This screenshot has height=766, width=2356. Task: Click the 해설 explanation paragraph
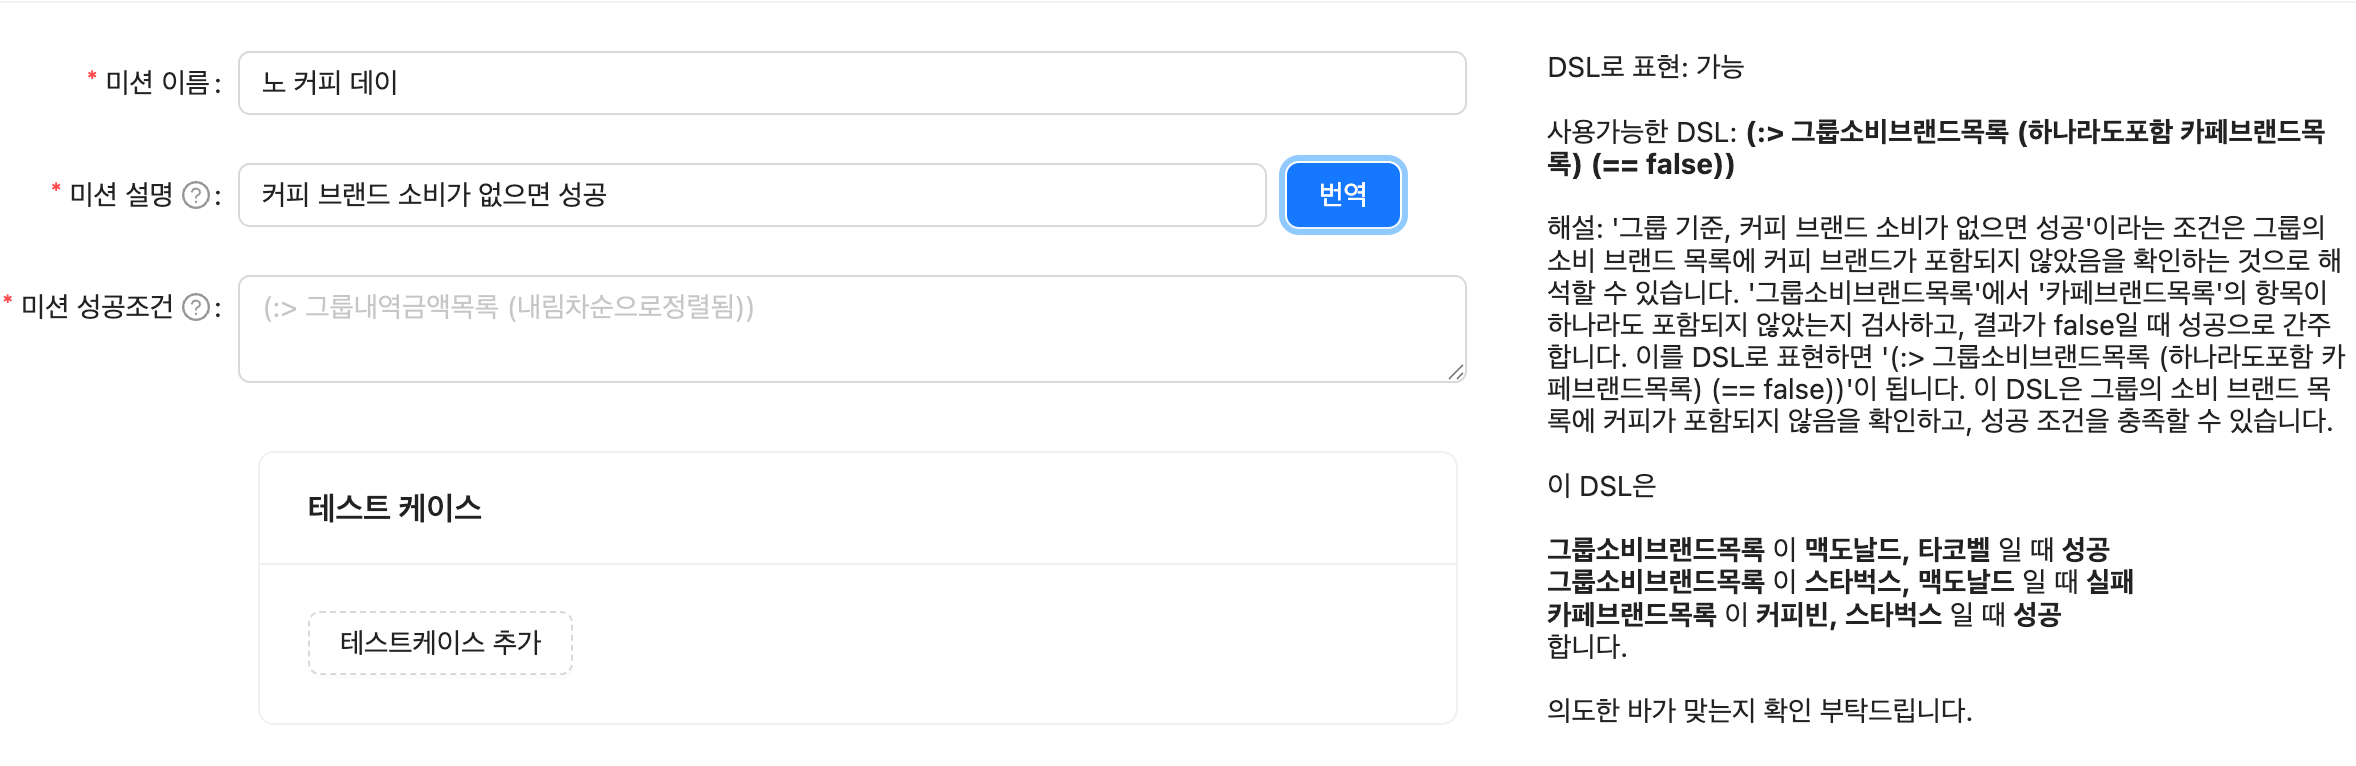click(x=1945, y=324)
